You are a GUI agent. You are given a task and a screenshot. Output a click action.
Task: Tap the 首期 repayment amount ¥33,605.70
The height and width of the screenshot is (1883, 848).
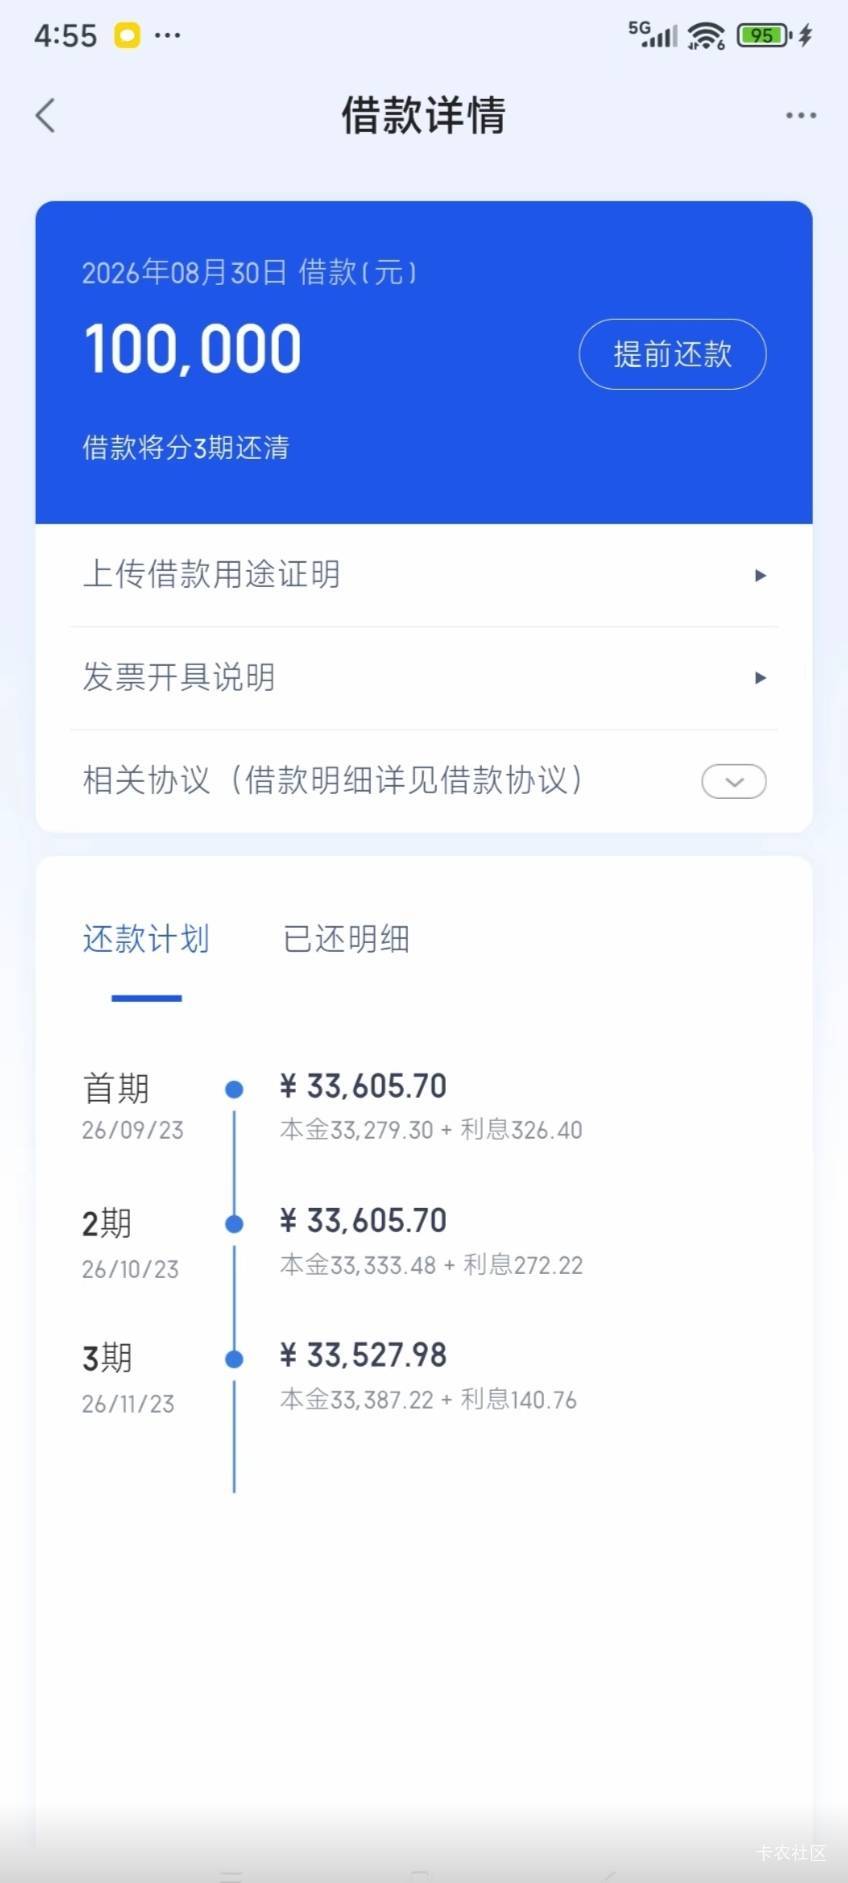[x=363, y=1086]
